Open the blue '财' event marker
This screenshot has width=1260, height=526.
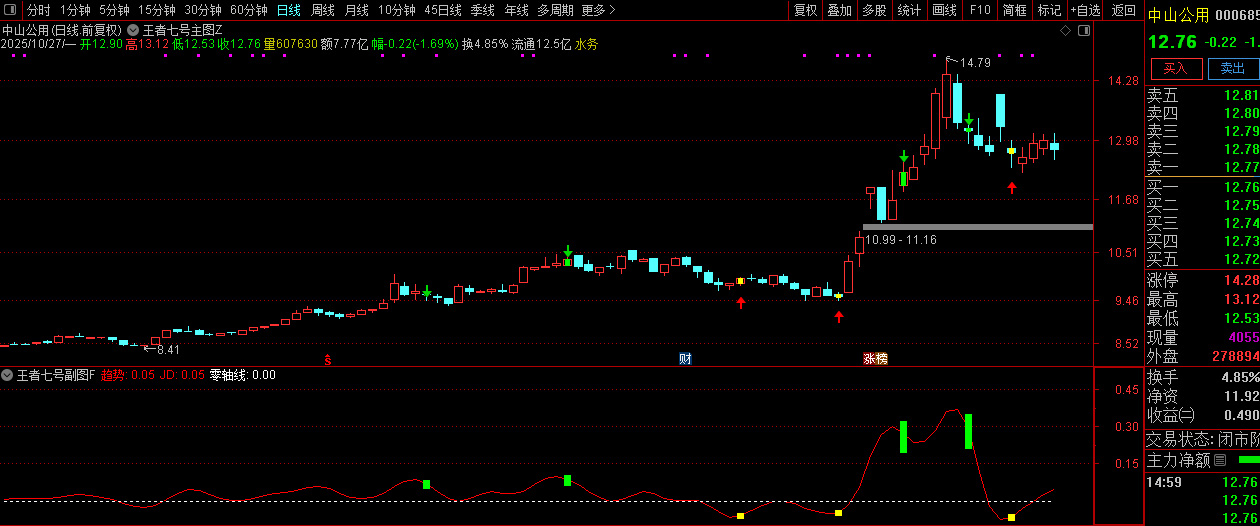coord(685,358)
